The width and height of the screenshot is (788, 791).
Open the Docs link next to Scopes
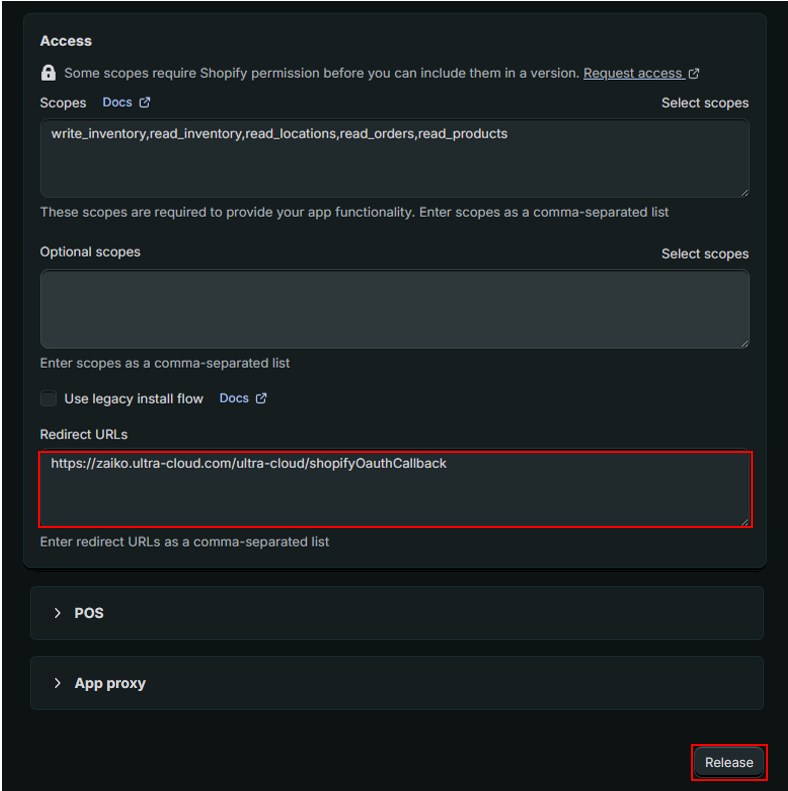point(117,102)
